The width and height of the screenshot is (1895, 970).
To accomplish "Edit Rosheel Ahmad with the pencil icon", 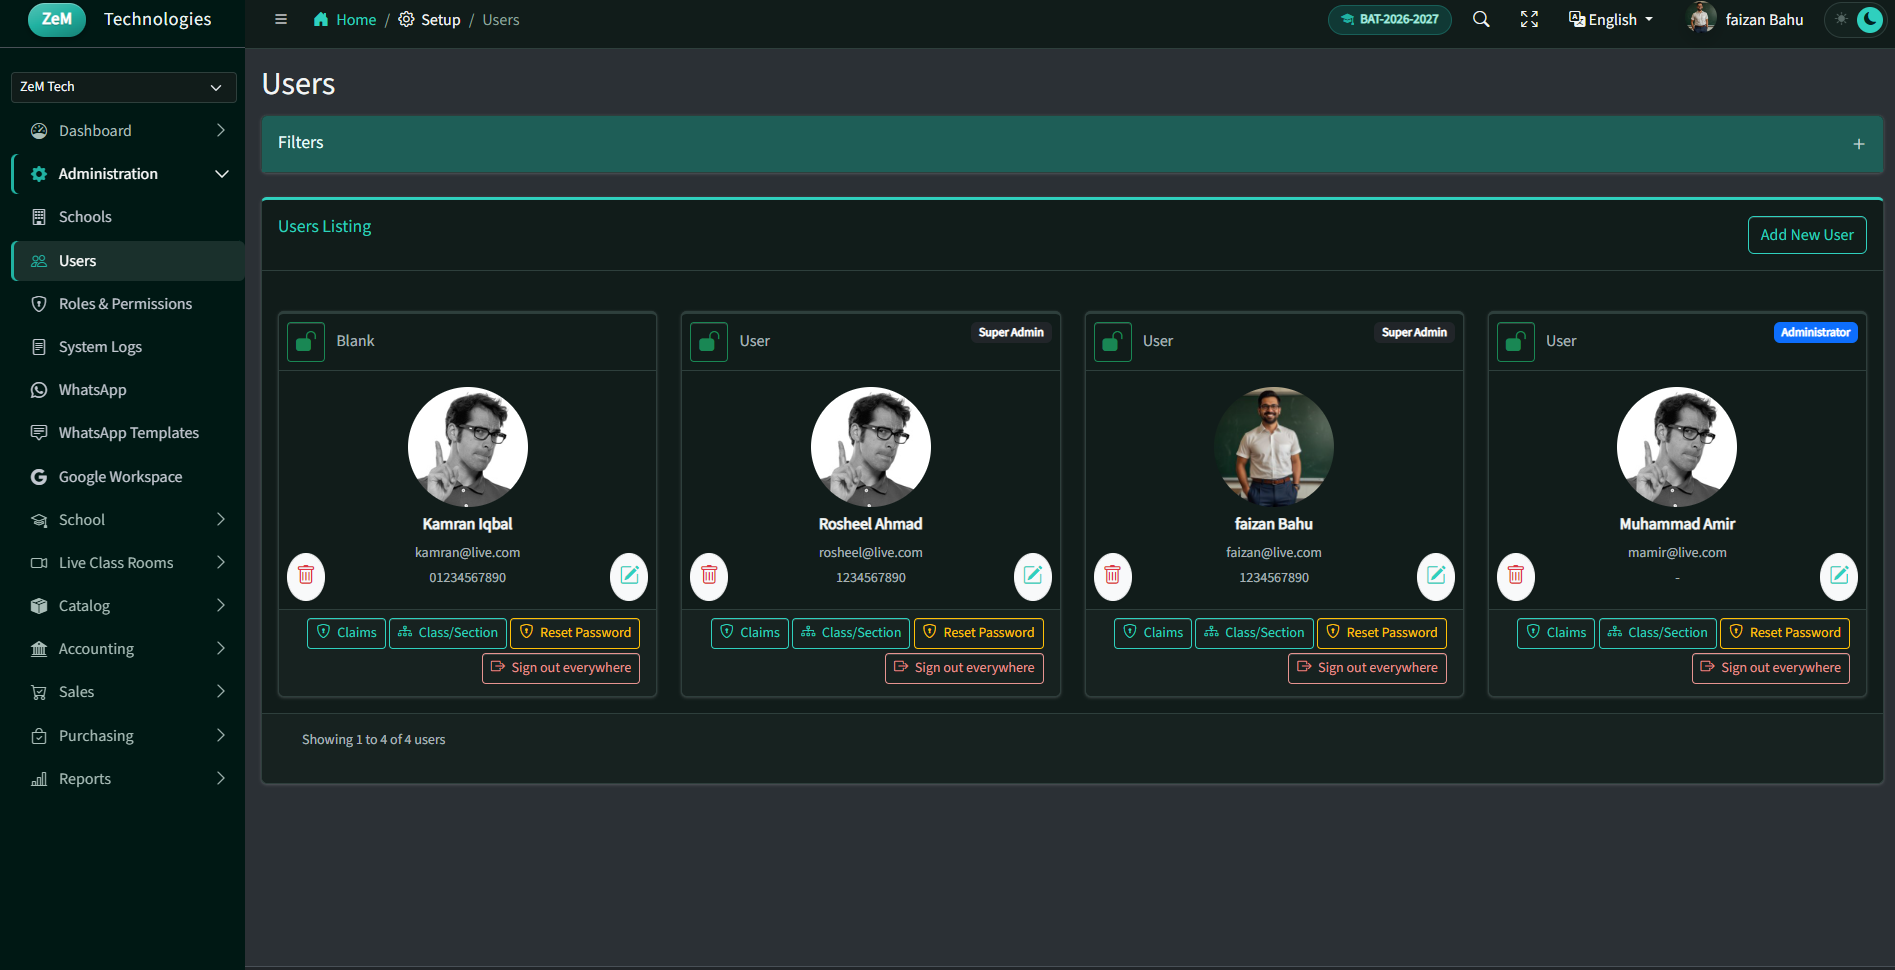I will pyautogui.click(x=1033, y=576).
